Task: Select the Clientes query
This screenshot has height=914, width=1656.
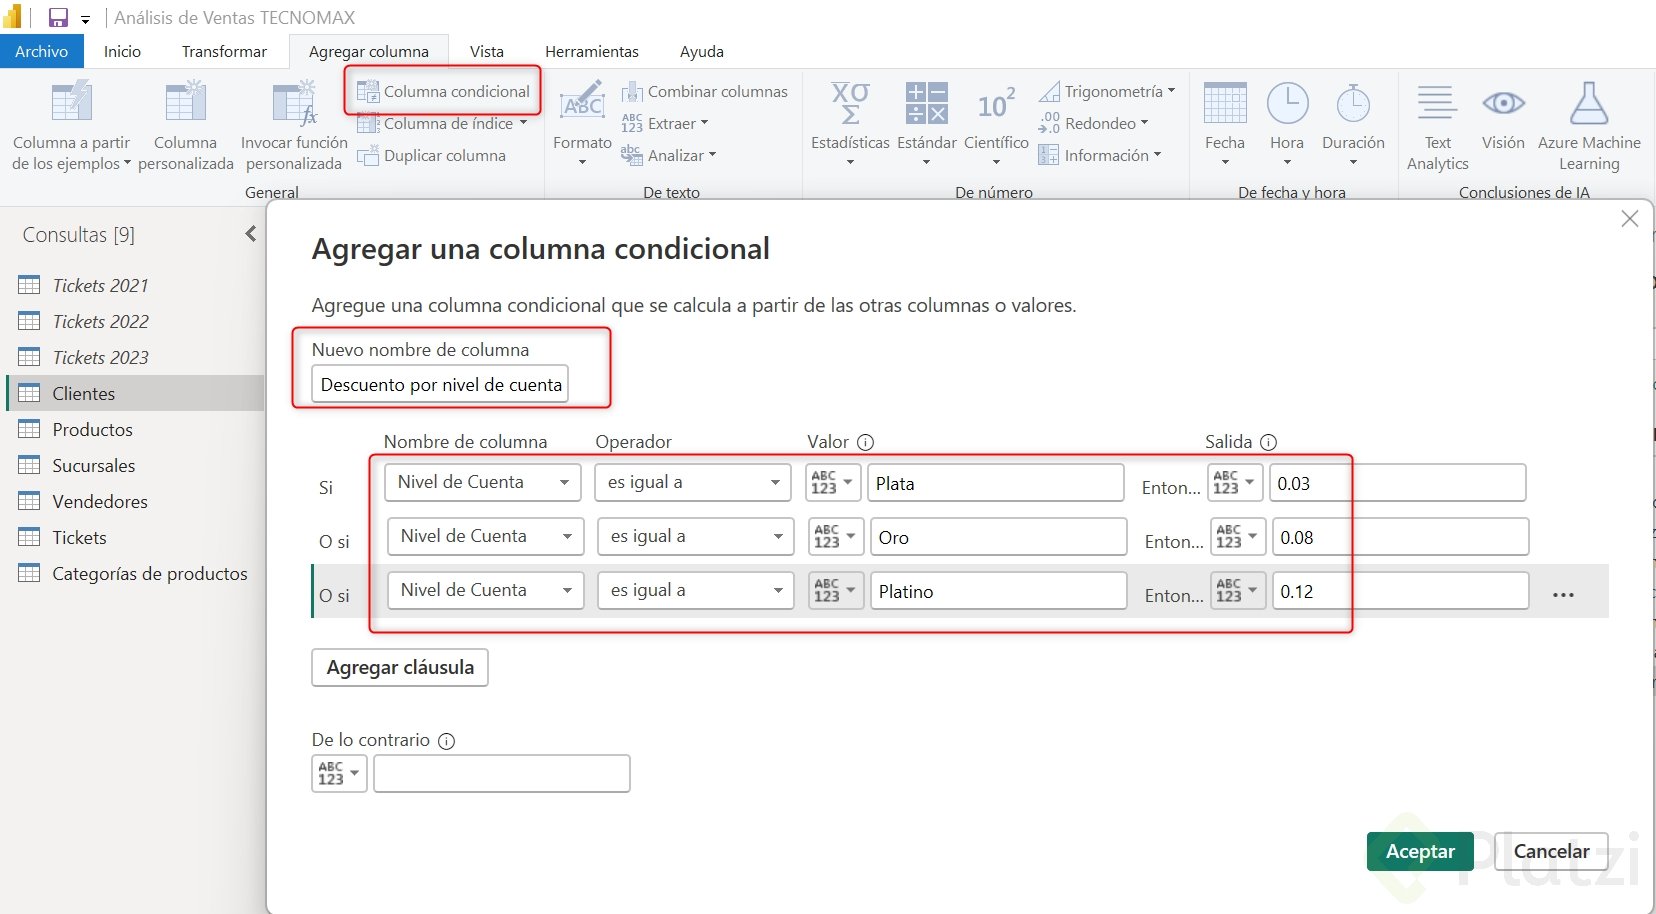Action: (x=135, y=393)
